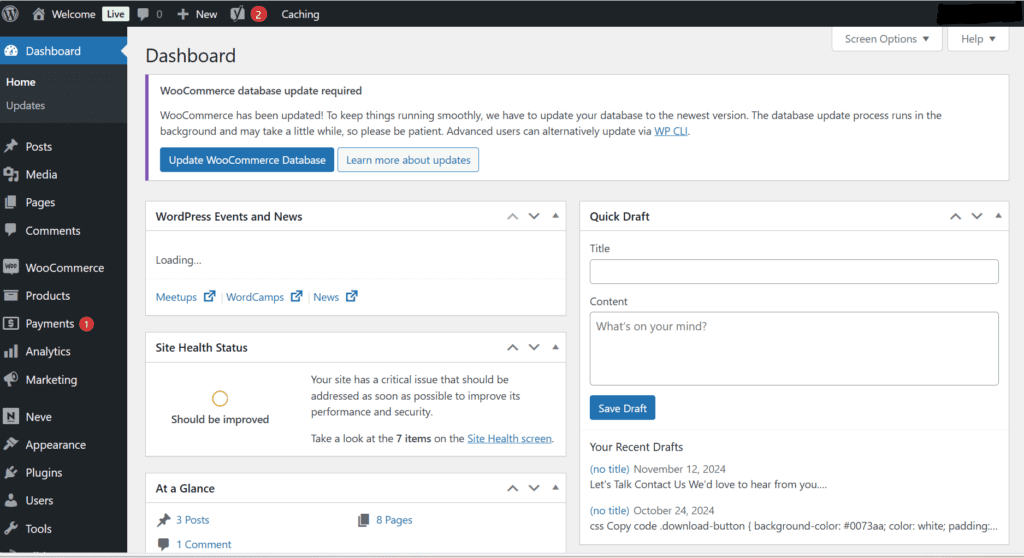Click the Comments bubble icon in the sidebar
This screenshot has height=558, width=1024.
(x=11, y=230)
